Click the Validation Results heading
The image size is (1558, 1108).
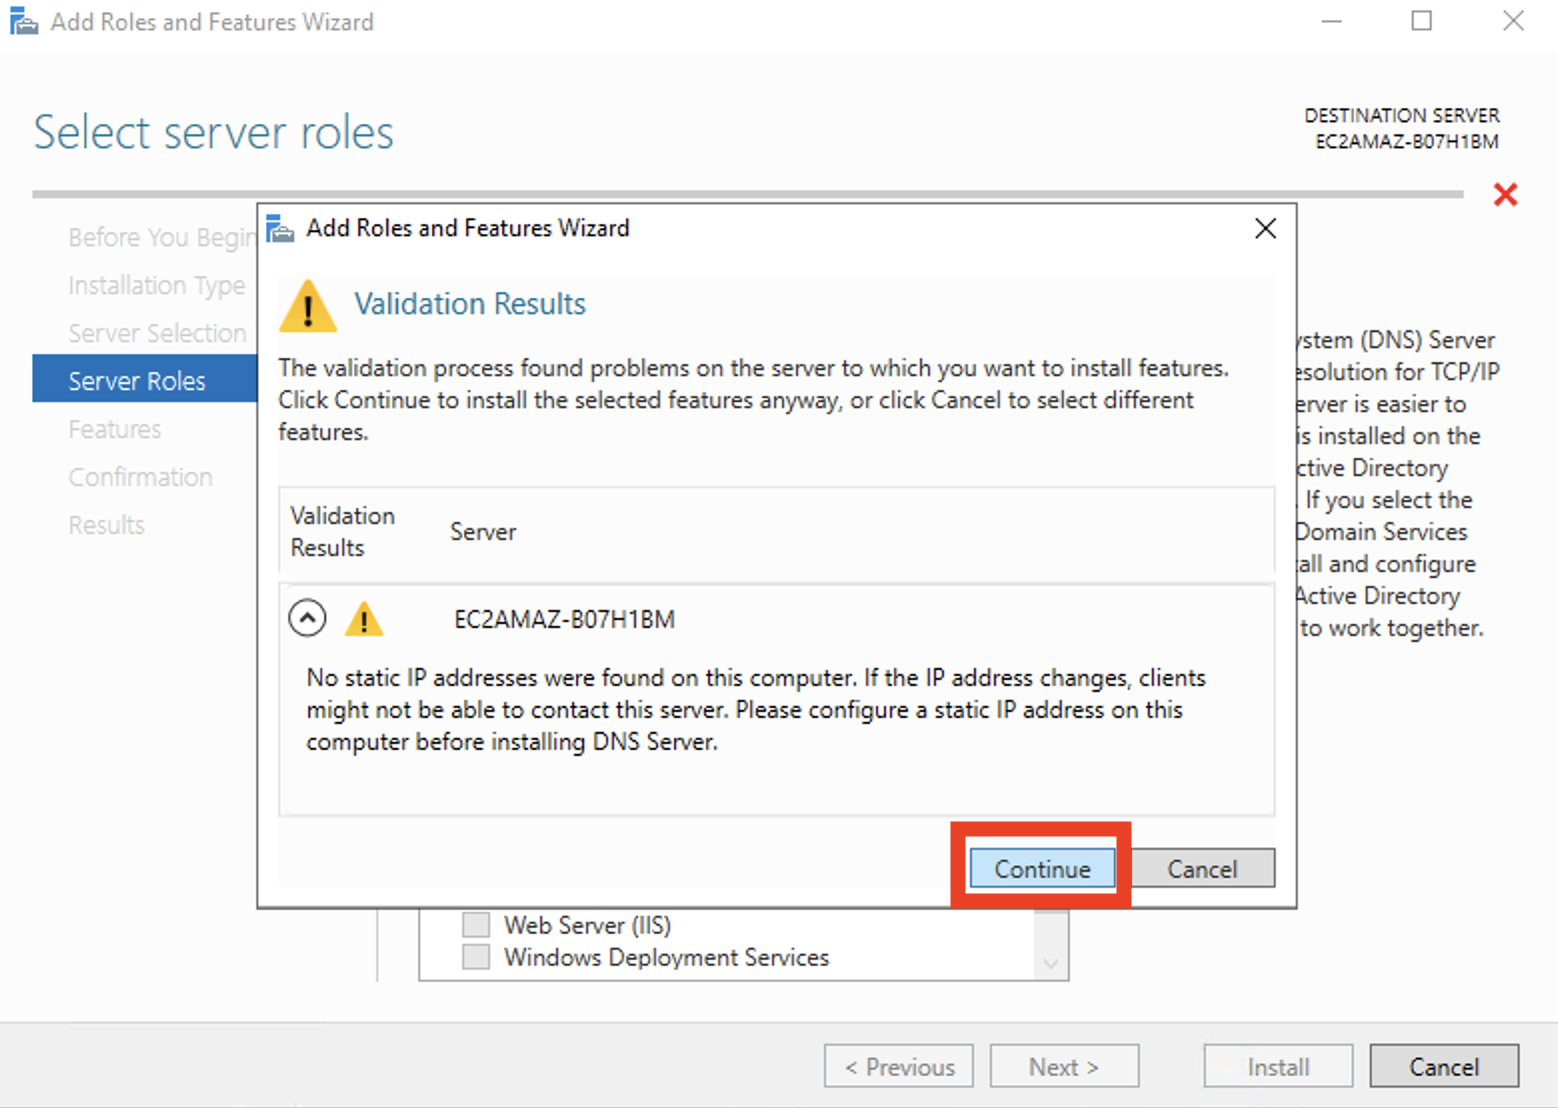coord(470,304)
